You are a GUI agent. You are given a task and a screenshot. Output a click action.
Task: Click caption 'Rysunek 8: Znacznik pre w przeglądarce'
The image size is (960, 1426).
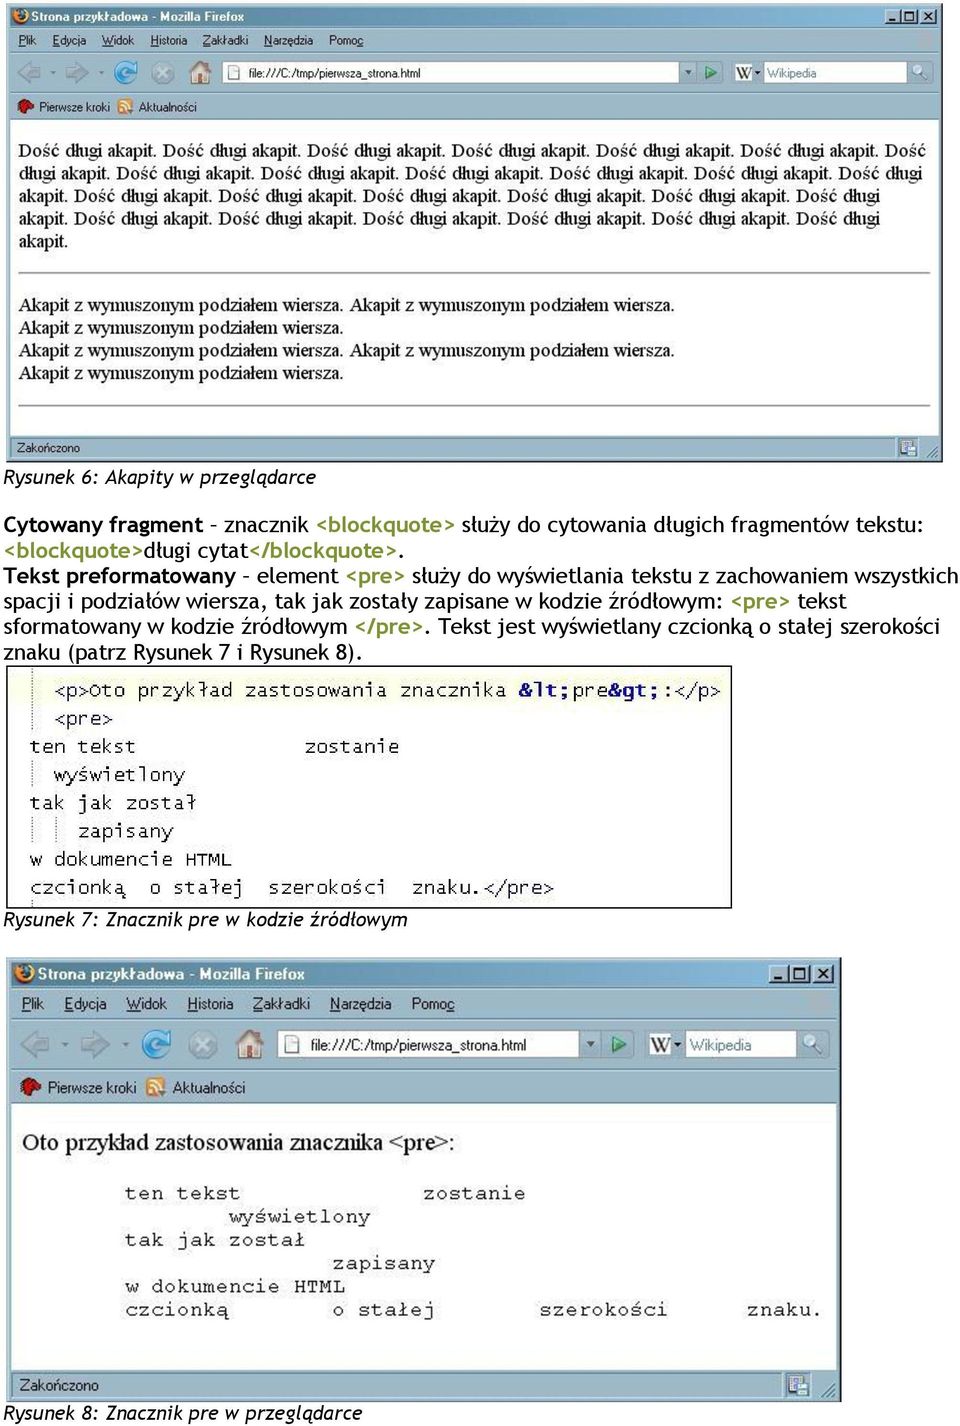click(x=183, y=1413)
